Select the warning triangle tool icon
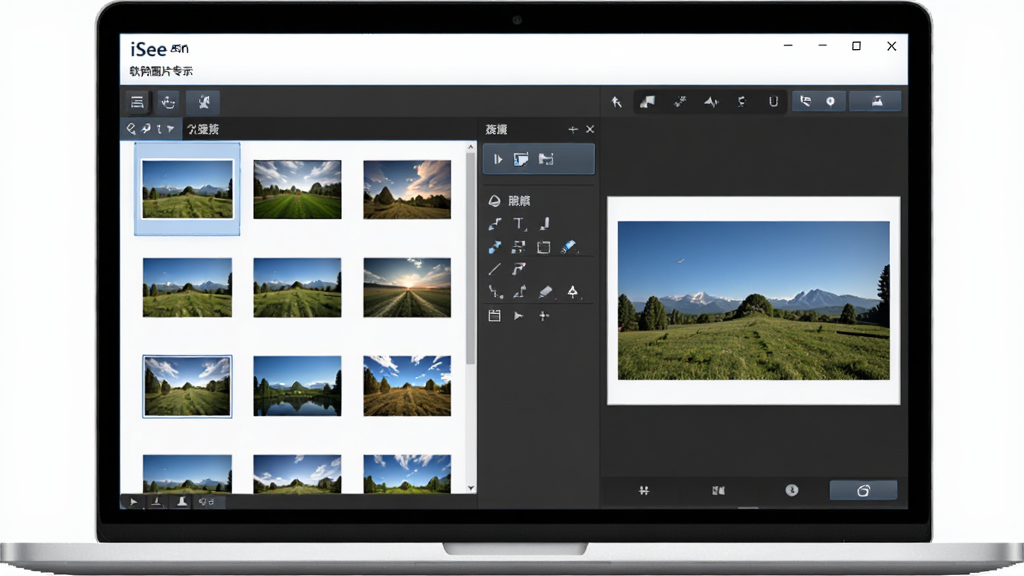This screenshot has width=1024, height=576. [573, 292]
